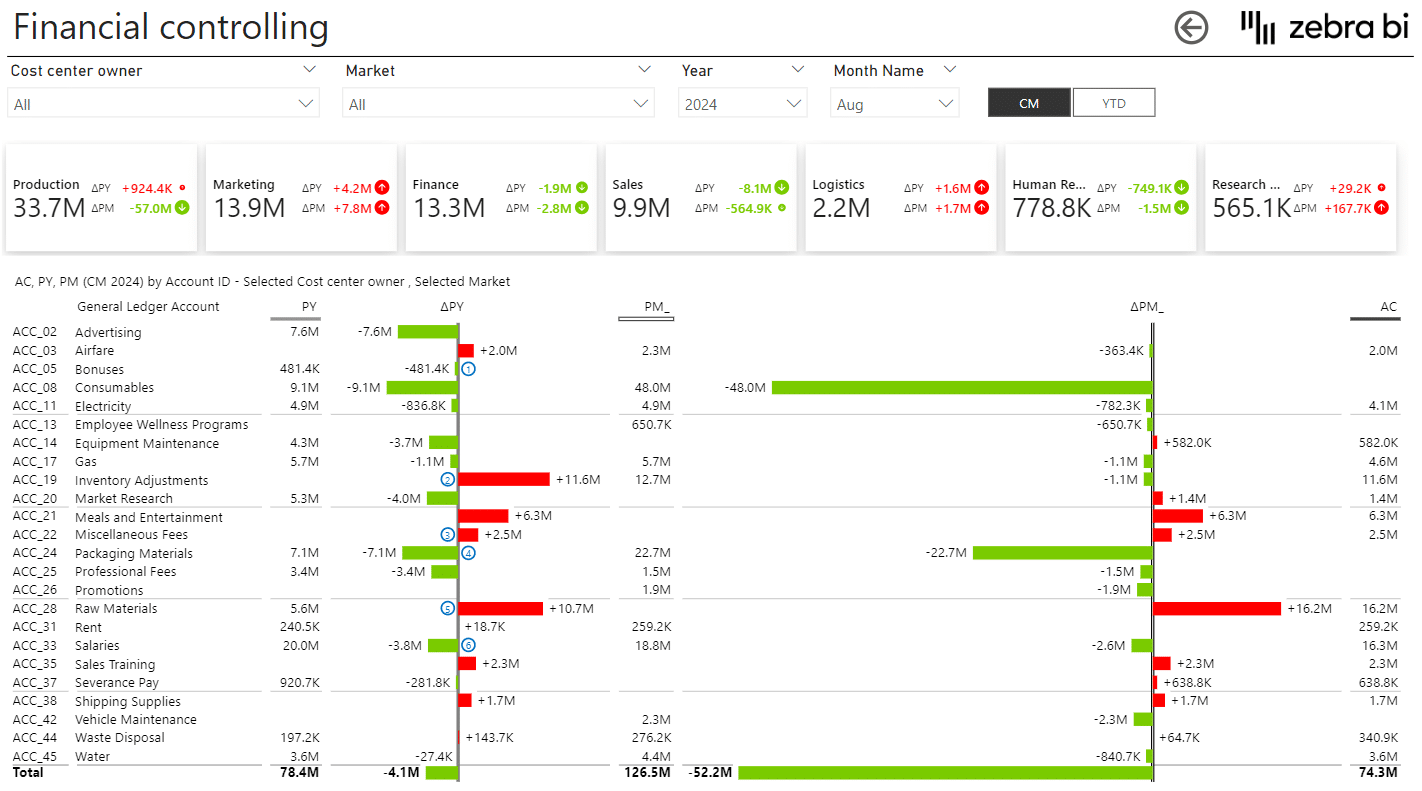This screenshot has height=791, width=1422.
Task: Select the Advertising row in the table
Action: pos(110,331)
